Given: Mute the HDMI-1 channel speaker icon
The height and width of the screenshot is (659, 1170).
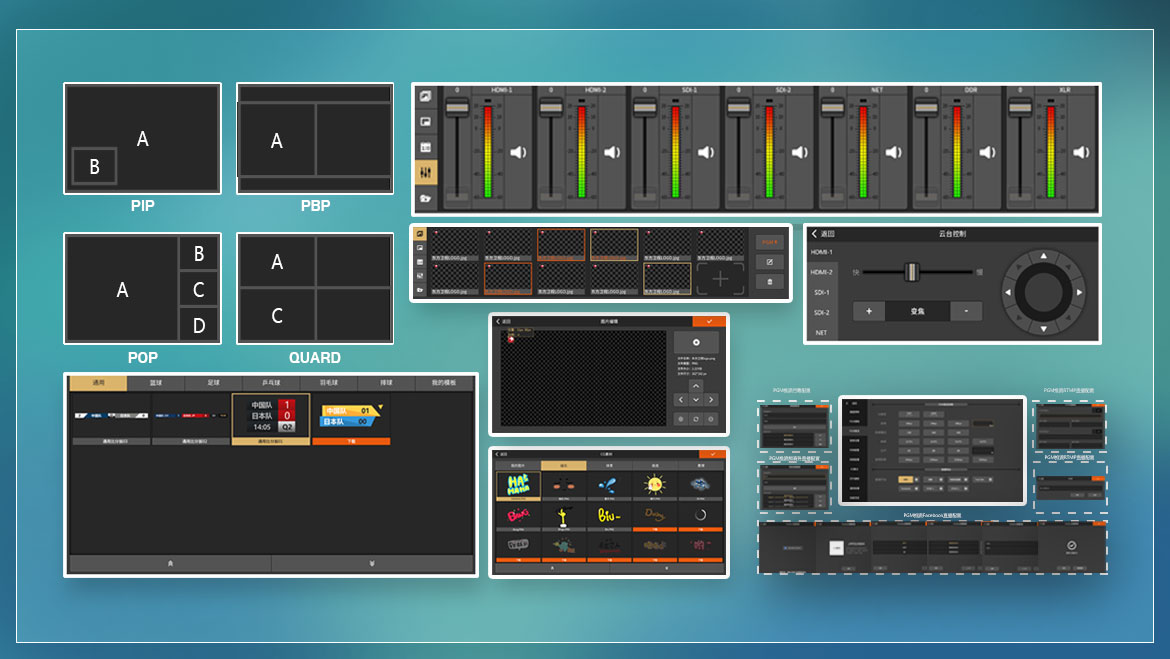Looking at the screenshot, I should [x=518, y=152].
